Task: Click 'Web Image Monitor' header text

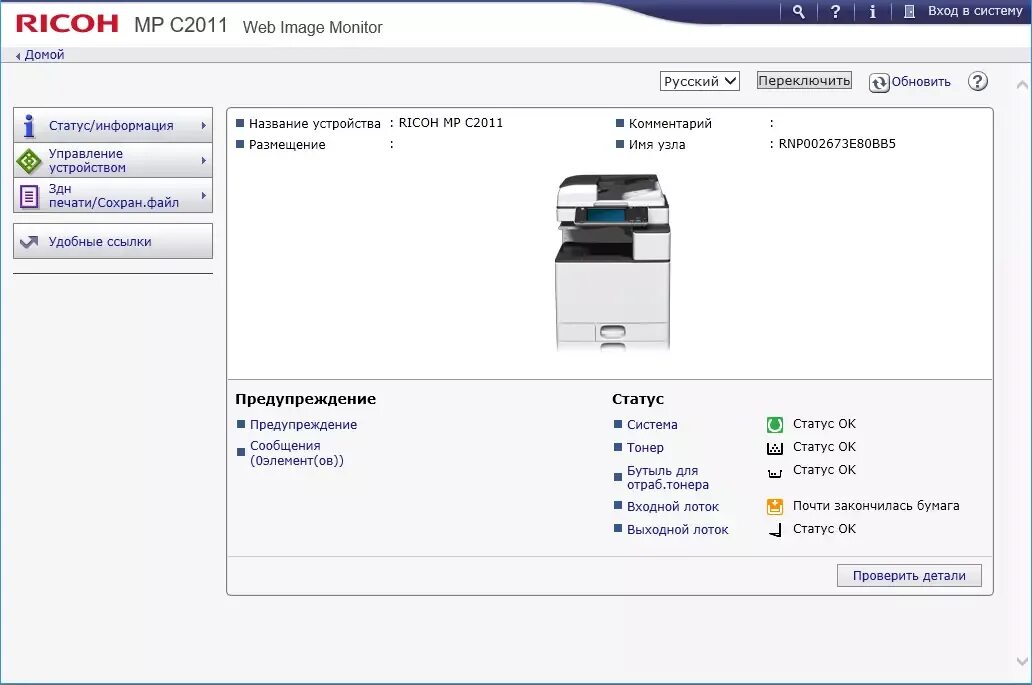Action: [313, 27]
